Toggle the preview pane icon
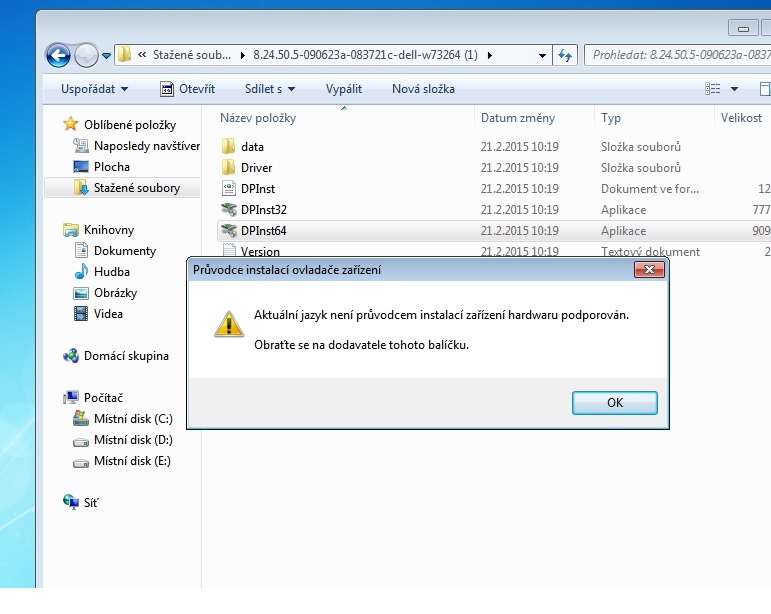 (x=765, y=89)
